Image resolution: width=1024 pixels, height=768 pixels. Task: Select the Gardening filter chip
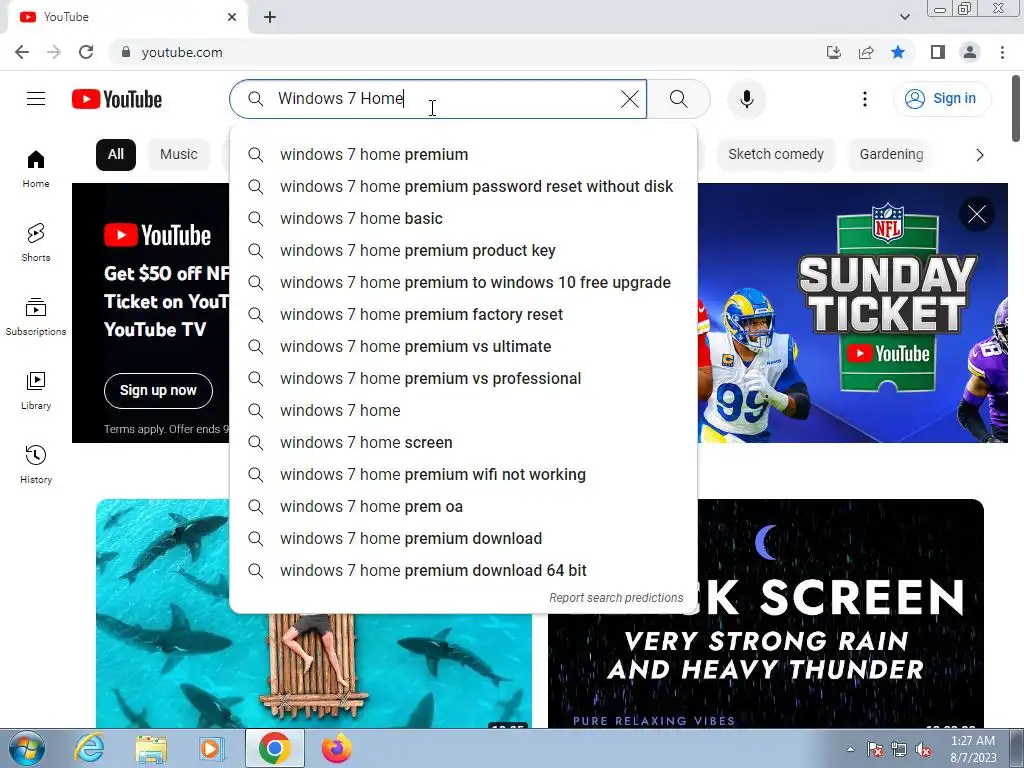coord(891,155)
